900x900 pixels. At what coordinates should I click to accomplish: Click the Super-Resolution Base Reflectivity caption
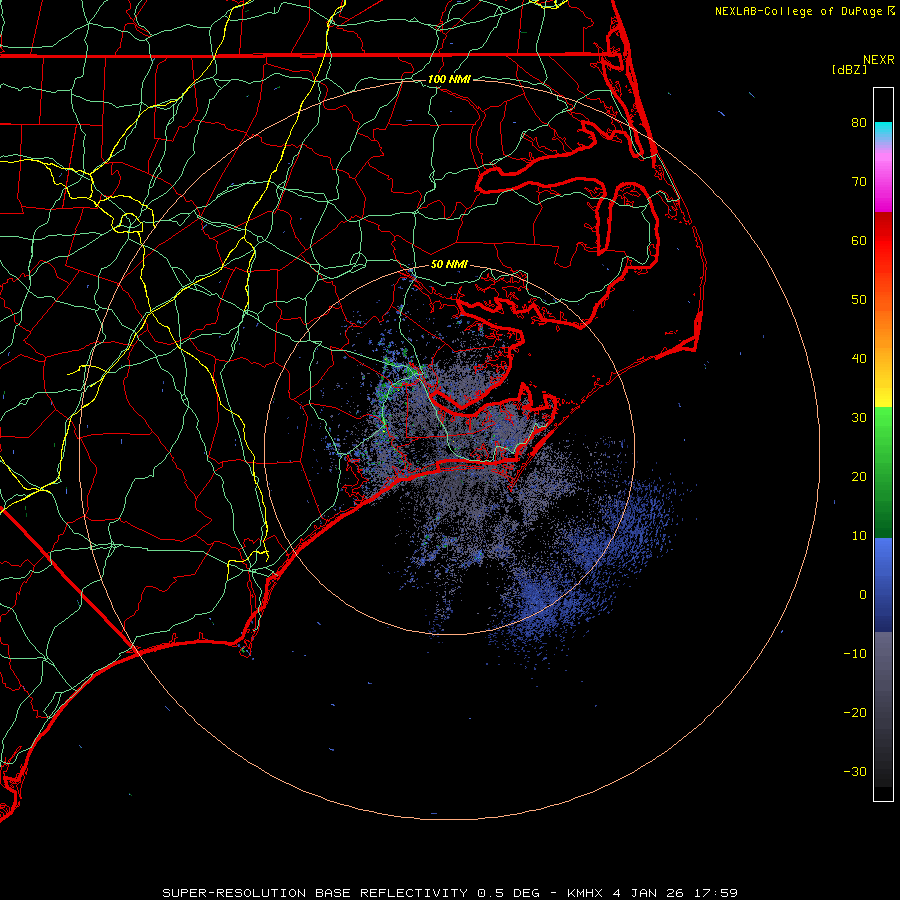tap(314, 893)
